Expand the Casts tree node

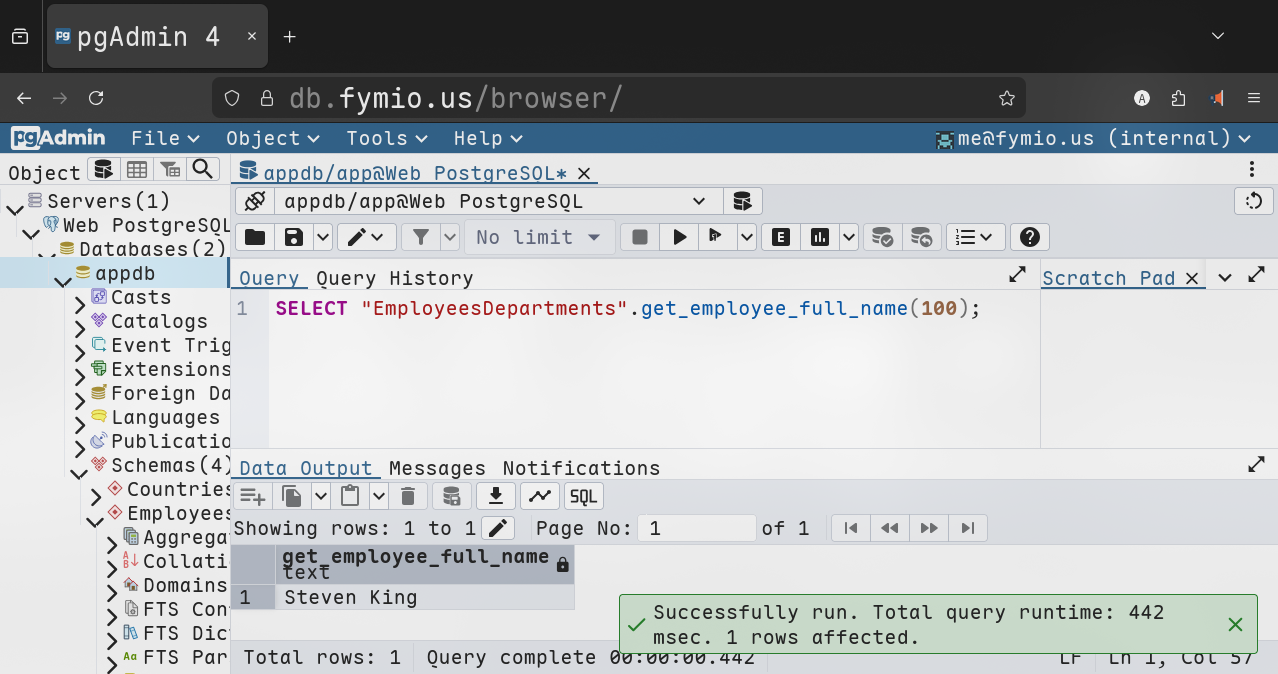(x=81, y=298)
